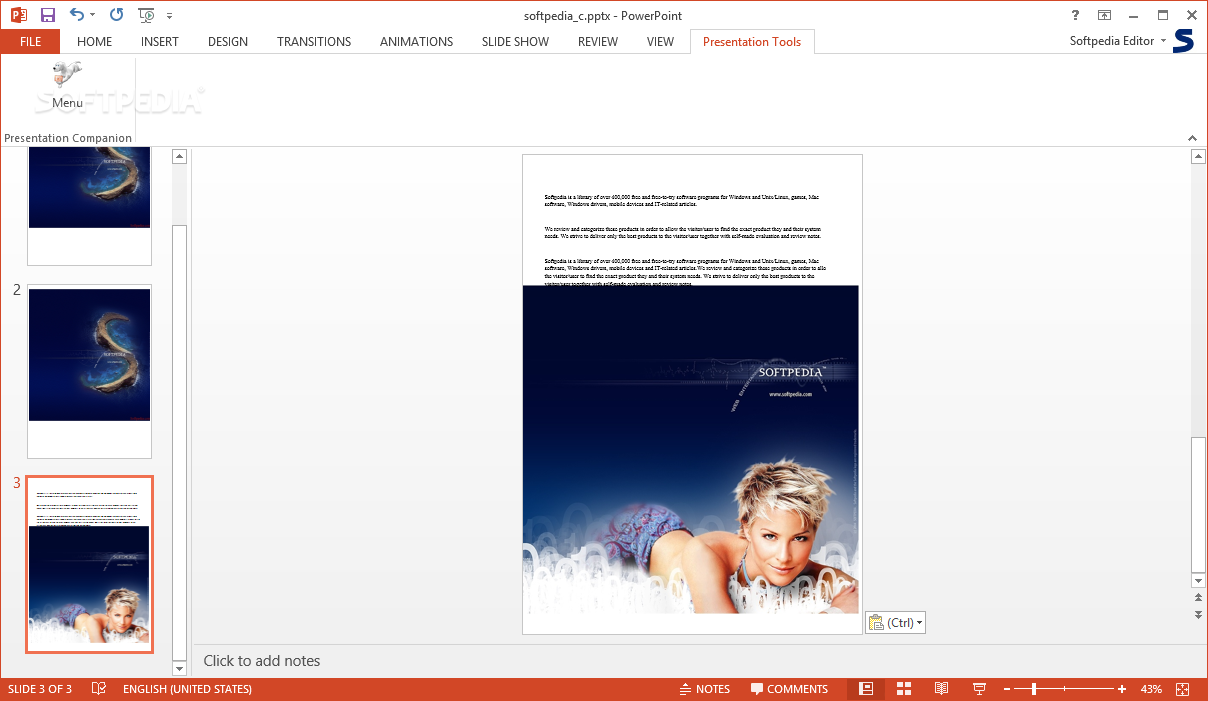Viewport: 1208px width, 701px height.
Task: Select the Softpedia picture on the slide
Action: click(x=690, y=449)
